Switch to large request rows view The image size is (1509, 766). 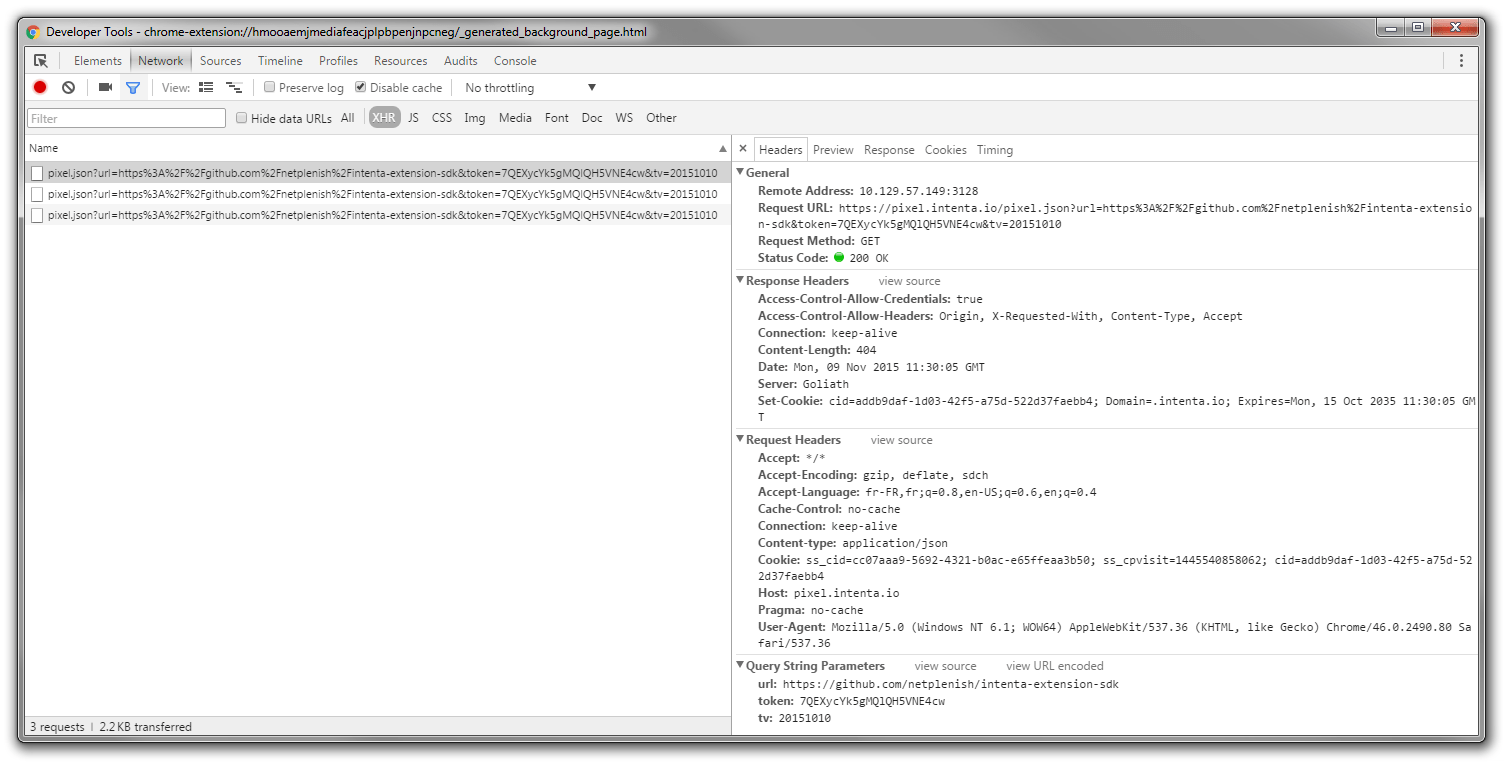(205, 87)
